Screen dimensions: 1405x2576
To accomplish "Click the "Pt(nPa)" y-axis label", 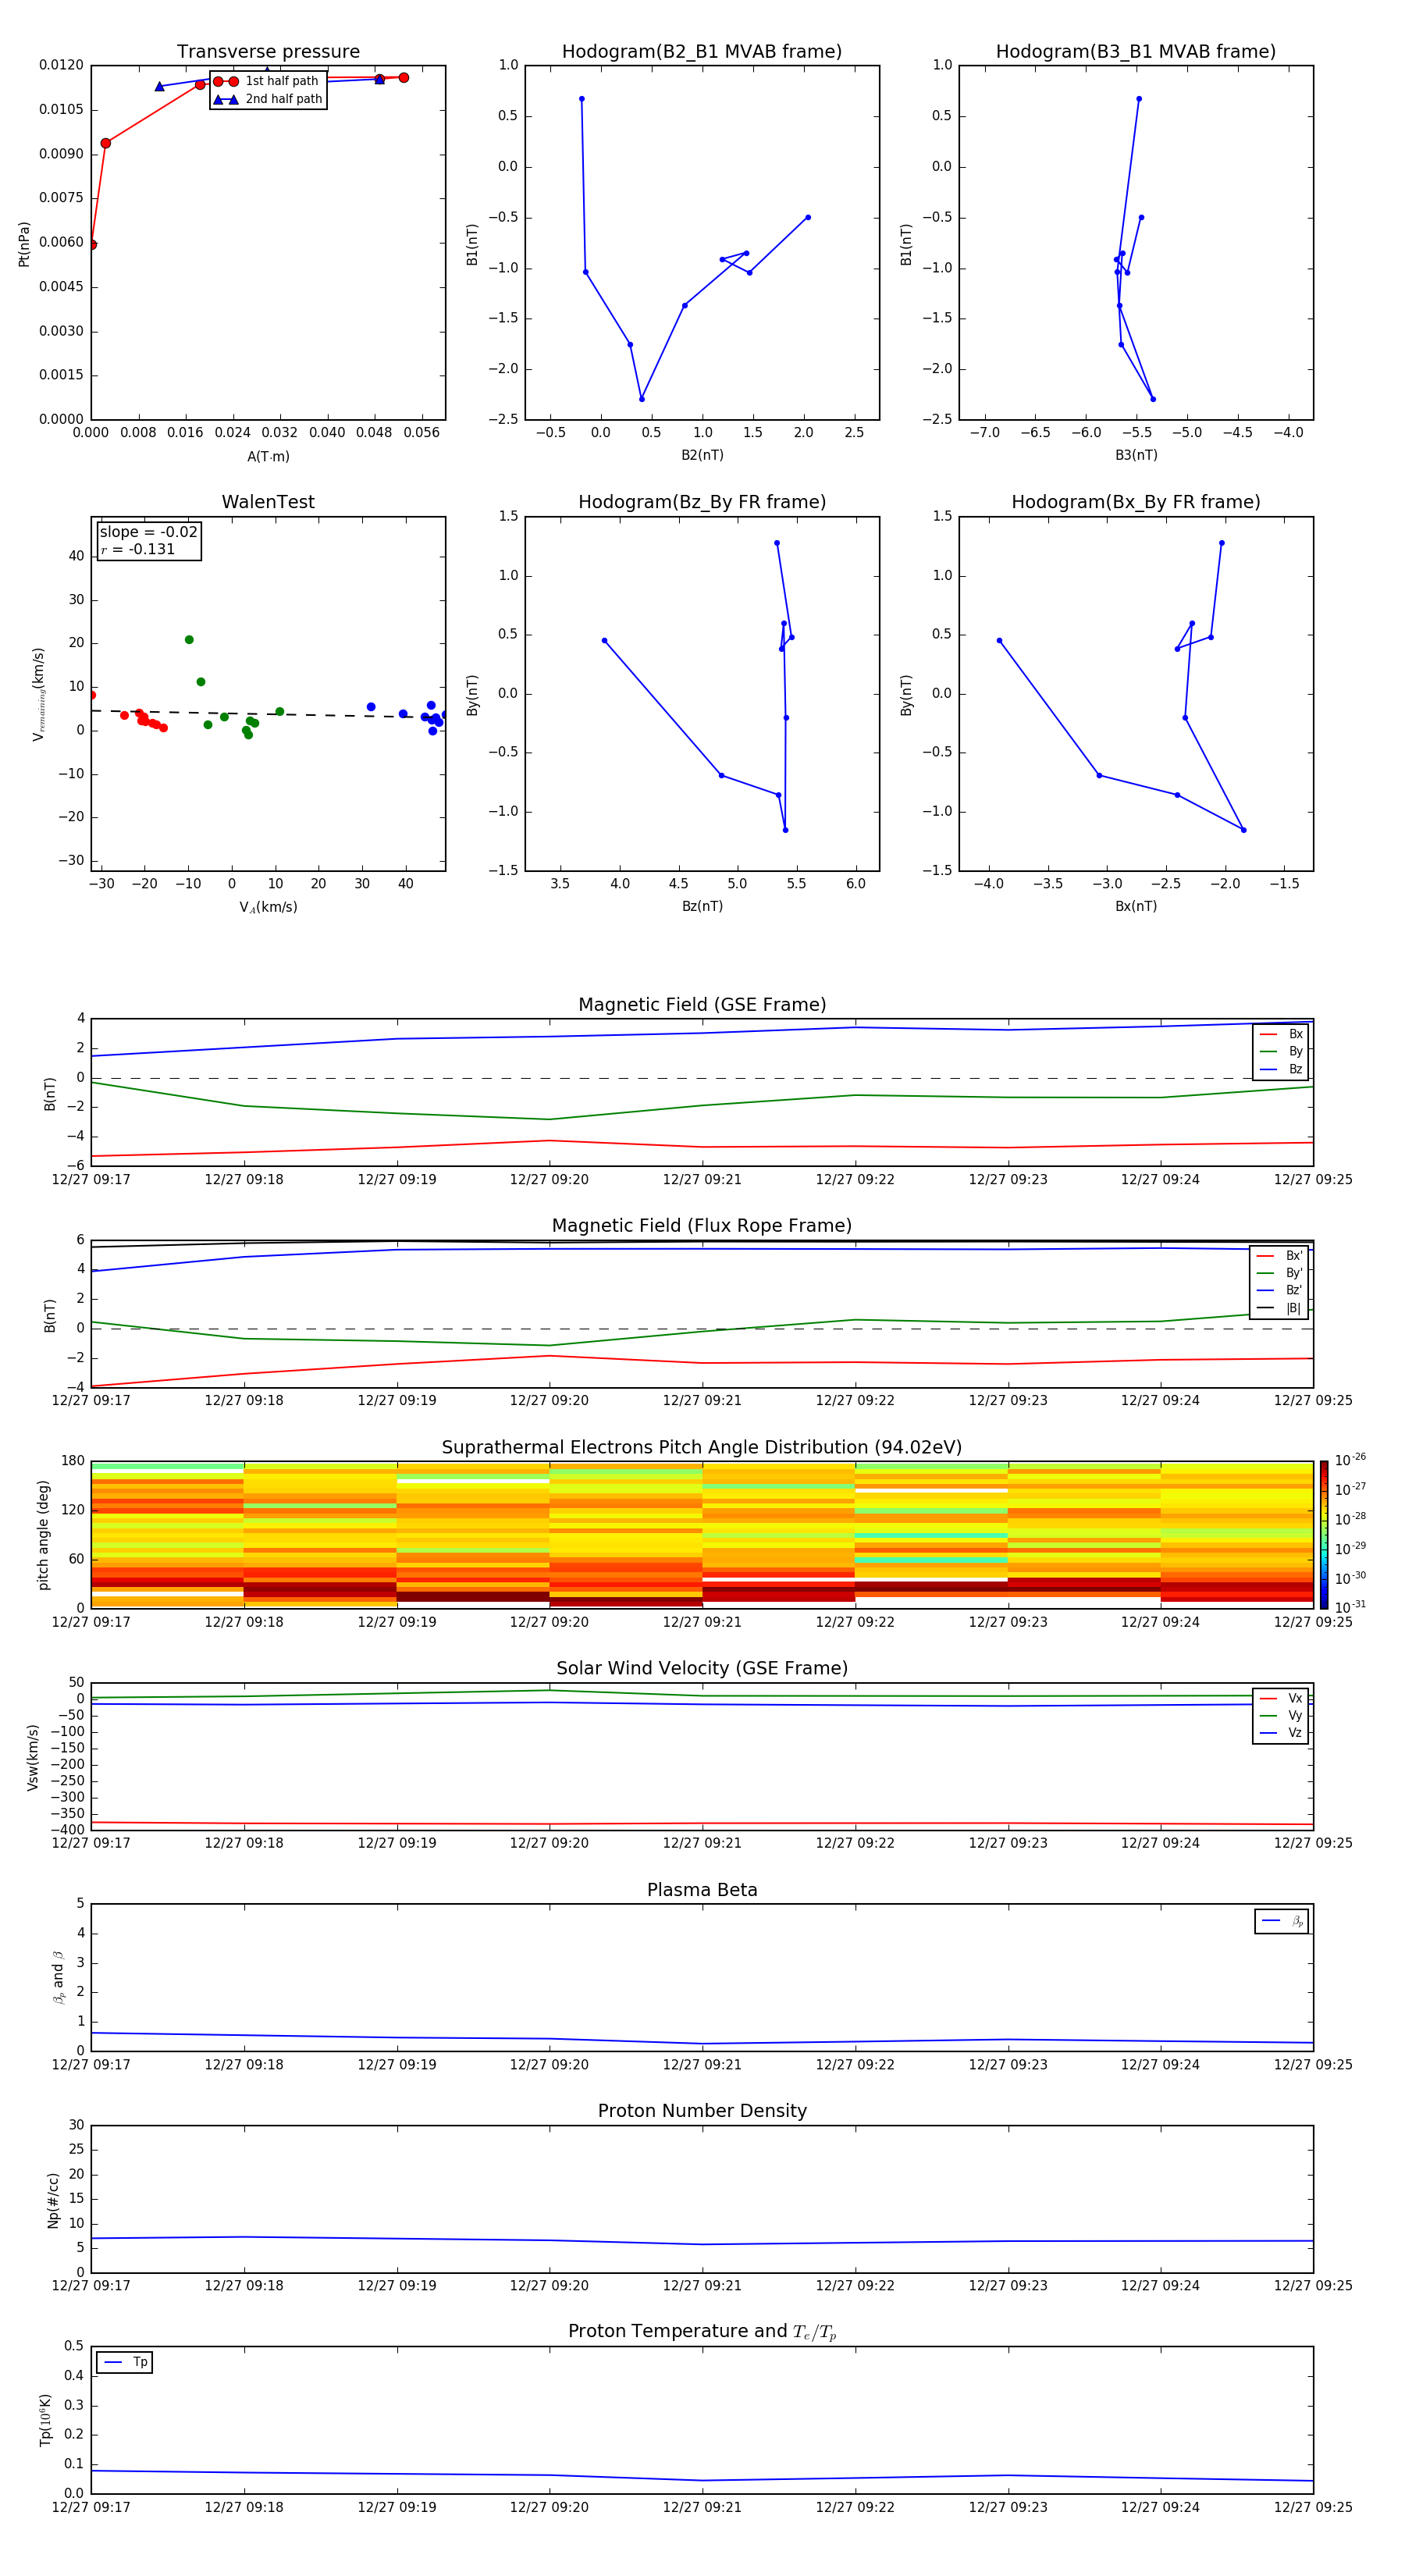I will (x=24, y=243).
